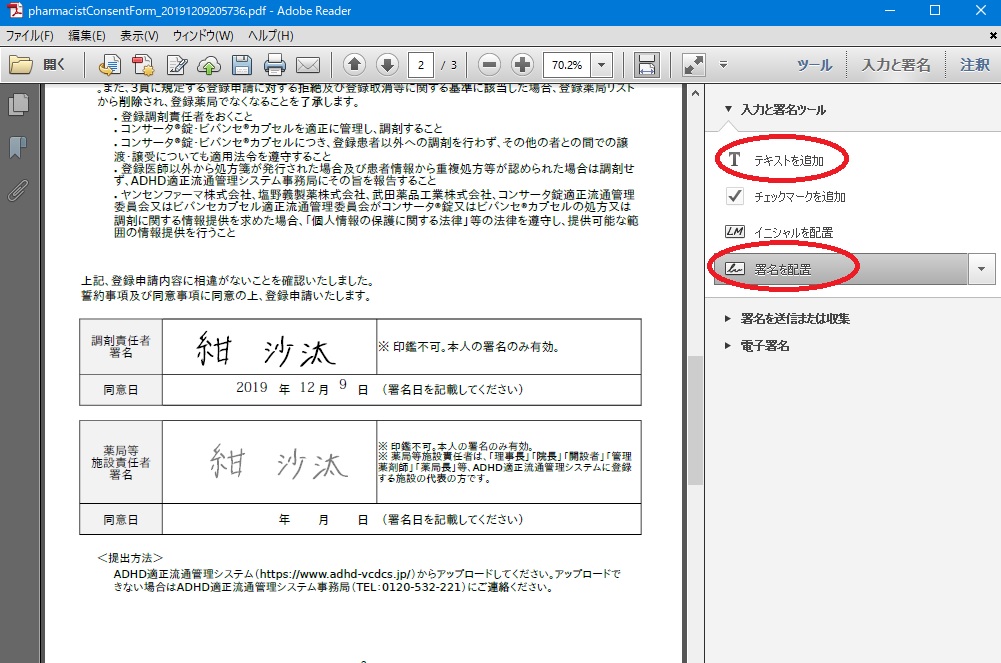Image resolution: width=1001 pixels, height=663 pixels.
Task: Expand the 署名を送信または収集 section
Action: pos(795,319)
